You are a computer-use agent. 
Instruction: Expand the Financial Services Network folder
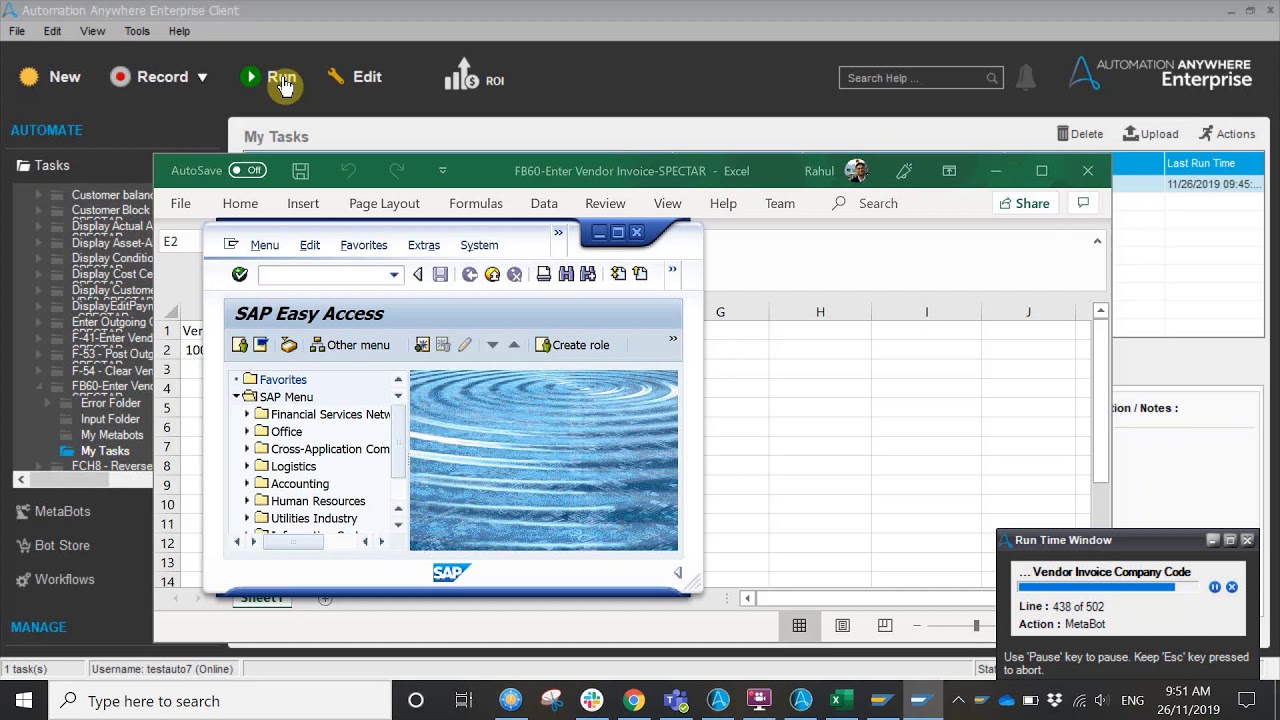pos(247,414)
